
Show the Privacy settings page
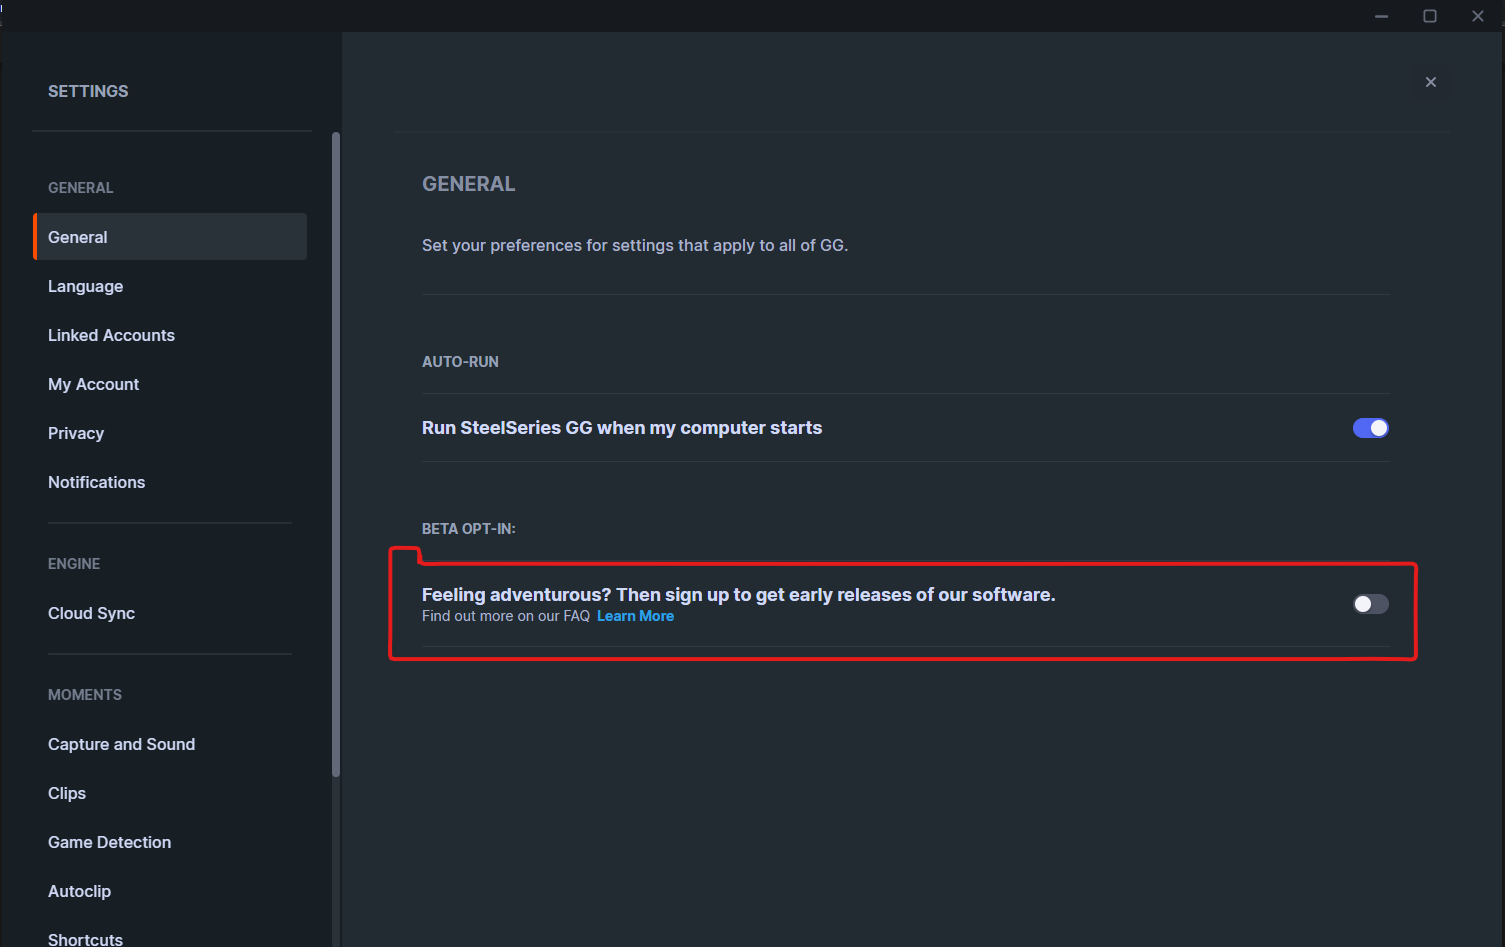(x=76, y=433)
